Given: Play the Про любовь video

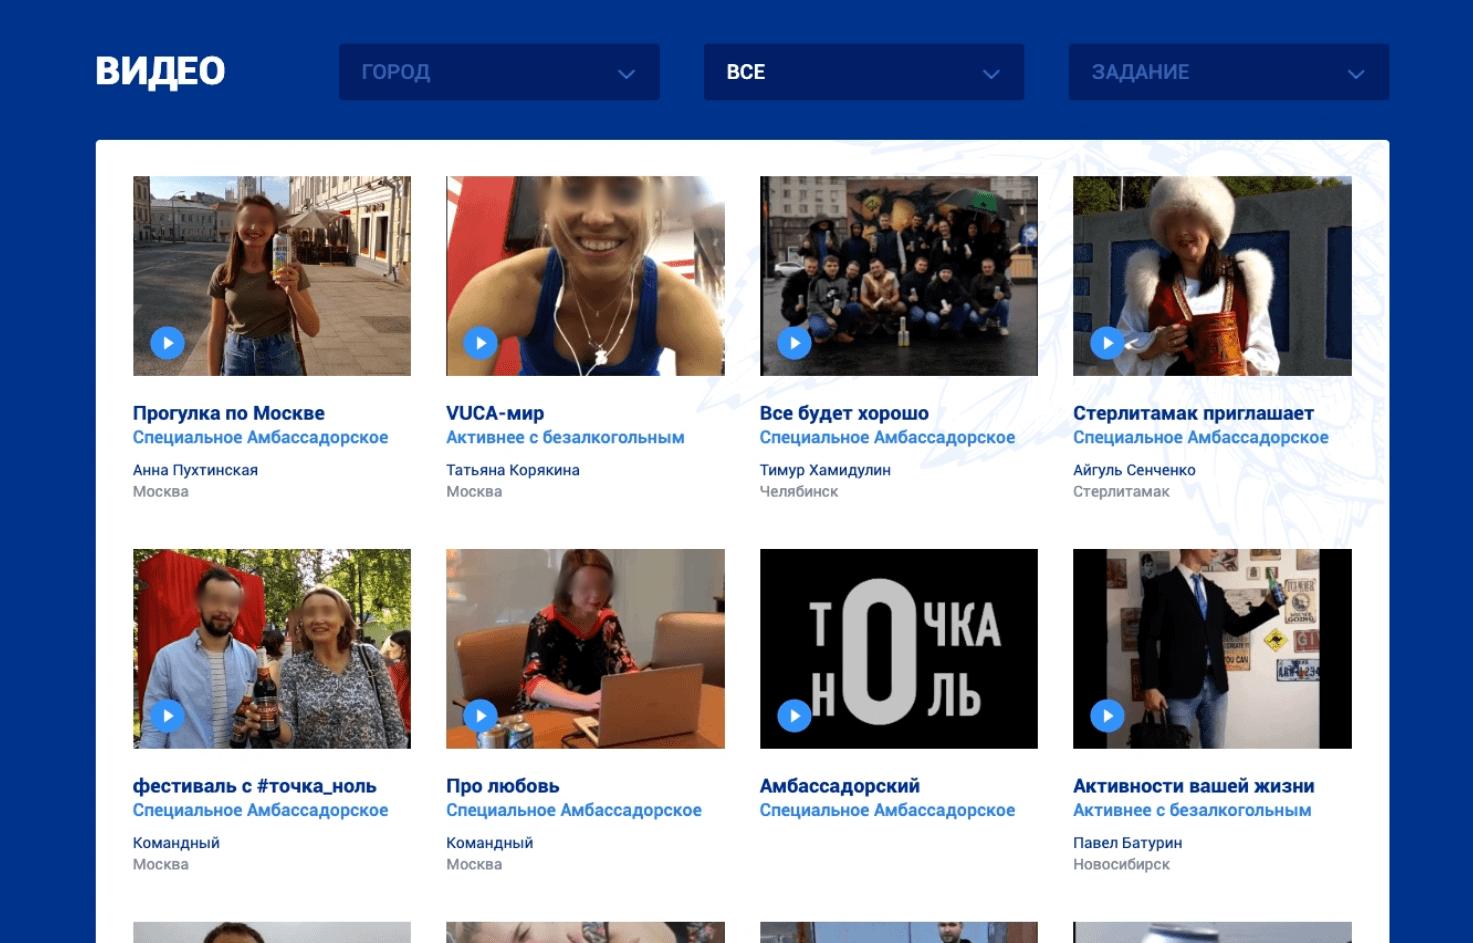Looking at the screenshot, I should coord(481,716).
